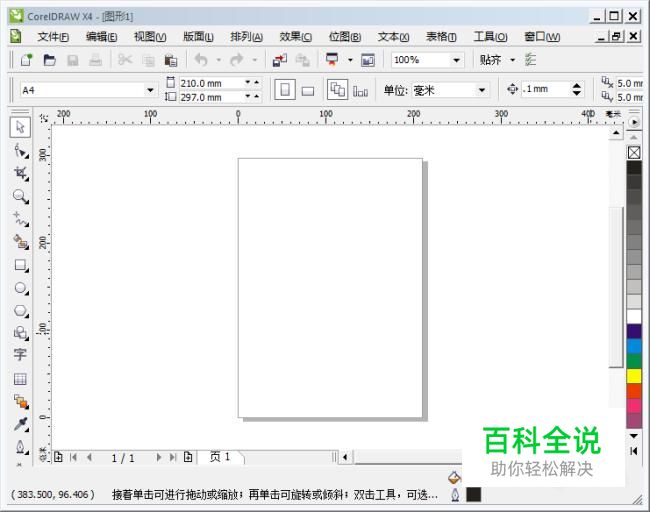Open the 编辑(E) menu

pos(101,37)
